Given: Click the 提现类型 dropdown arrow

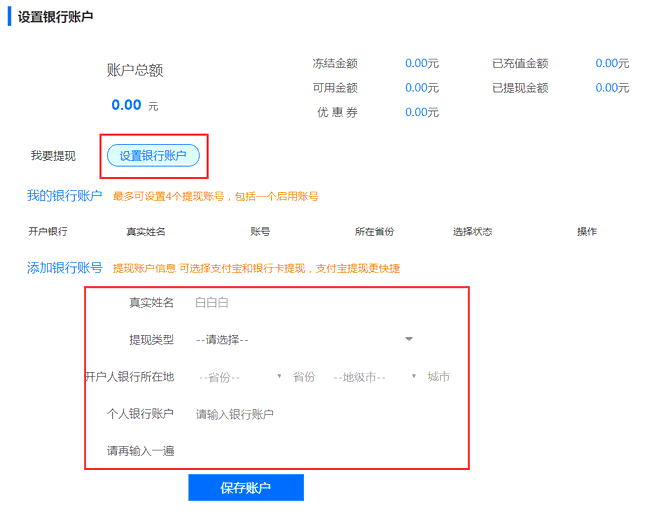Looking at the screenshot, I should pyautogui.click(x=409, y=340).
